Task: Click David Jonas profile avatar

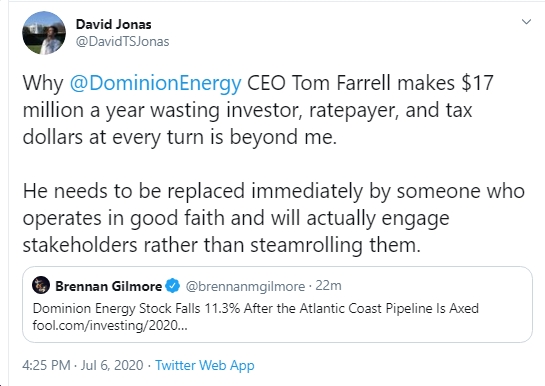Action: 44,33
